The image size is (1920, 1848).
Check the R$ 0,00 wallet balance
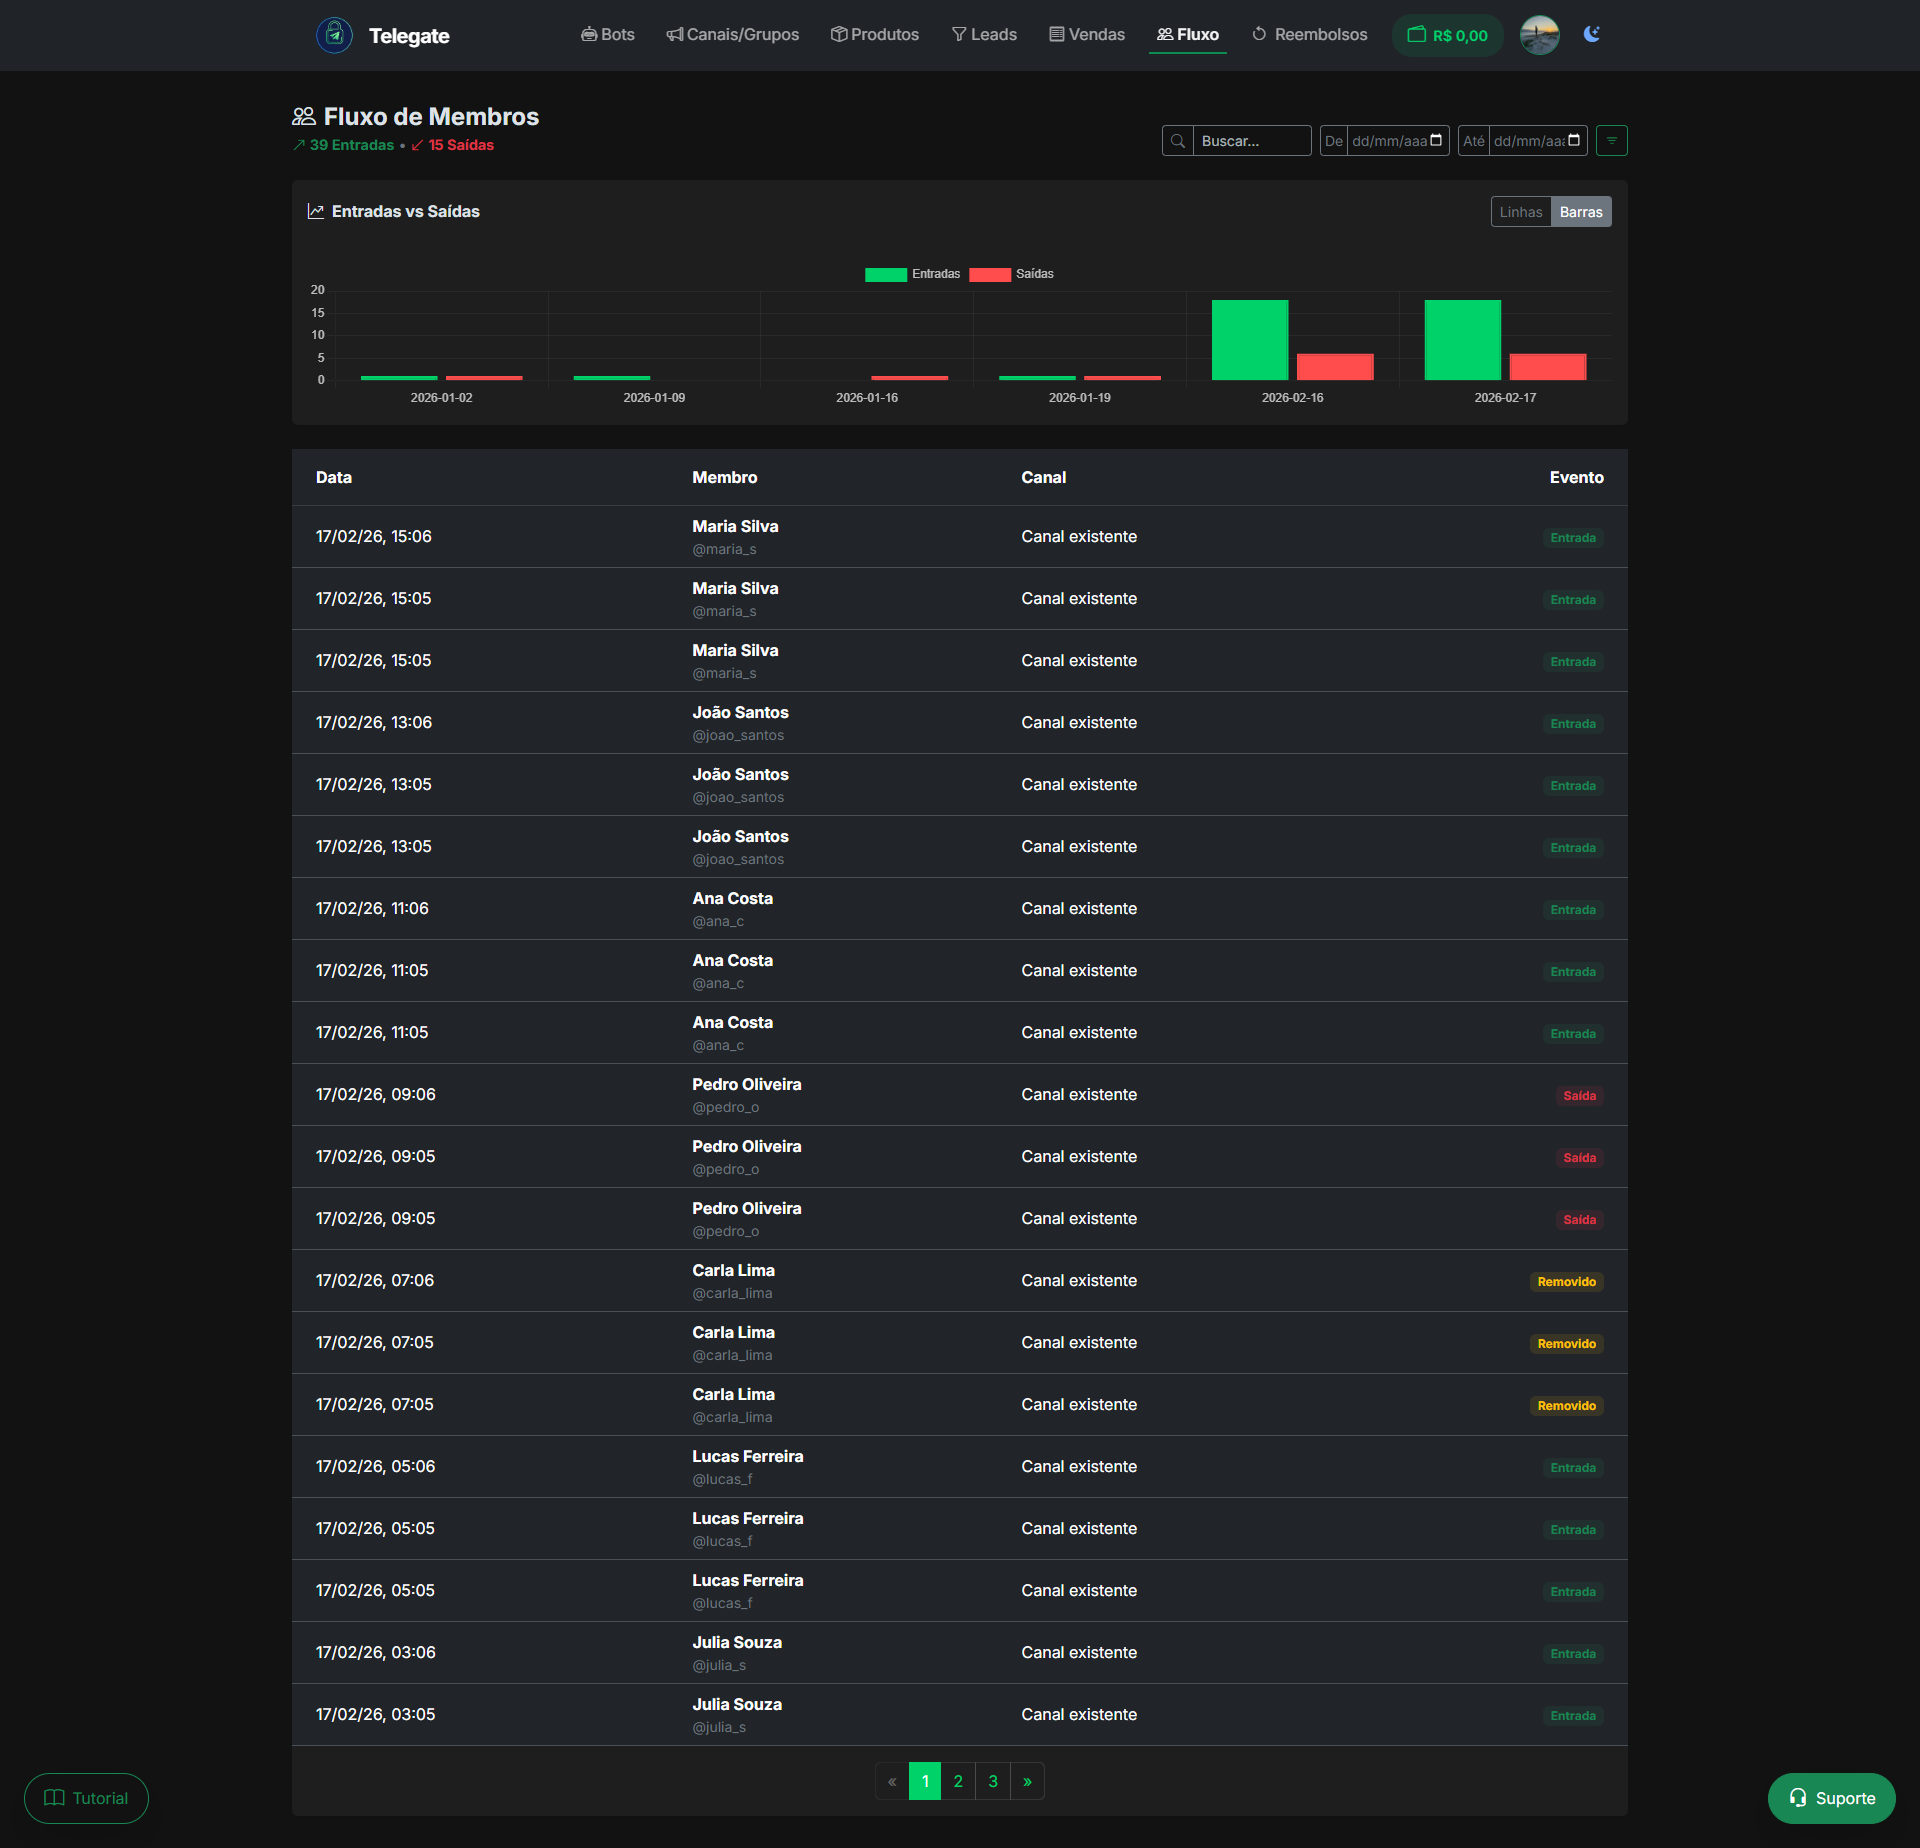1447,34
